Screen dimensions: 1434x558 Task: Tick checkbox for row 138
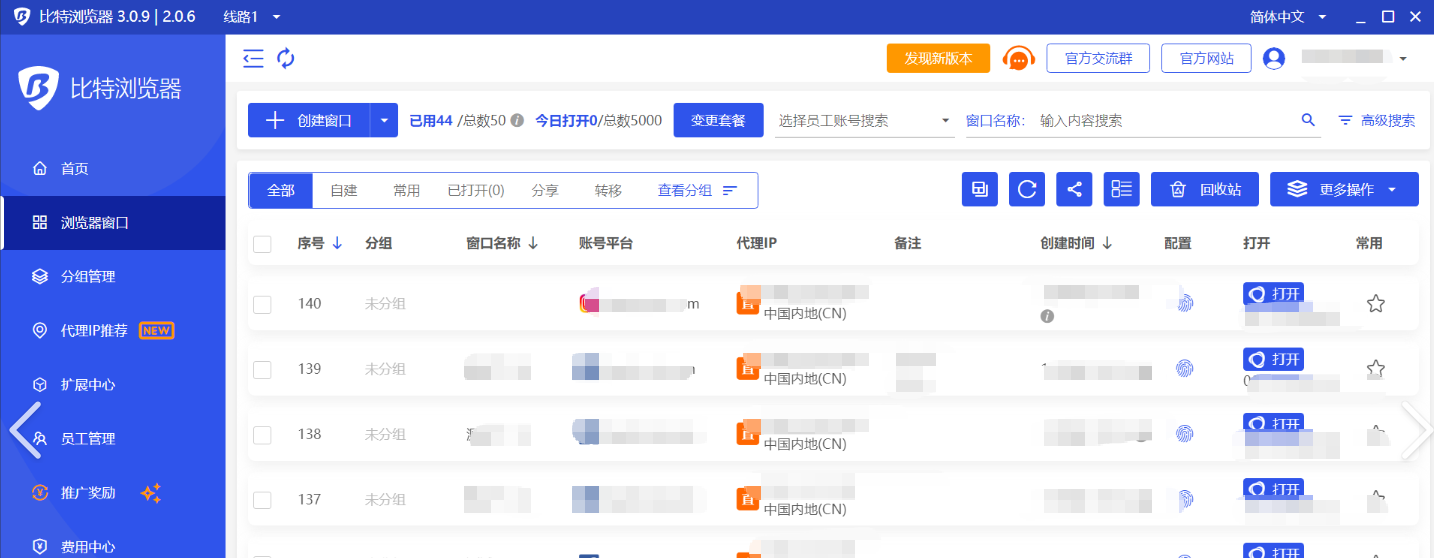pyautogui.click(x=262, y=435)
